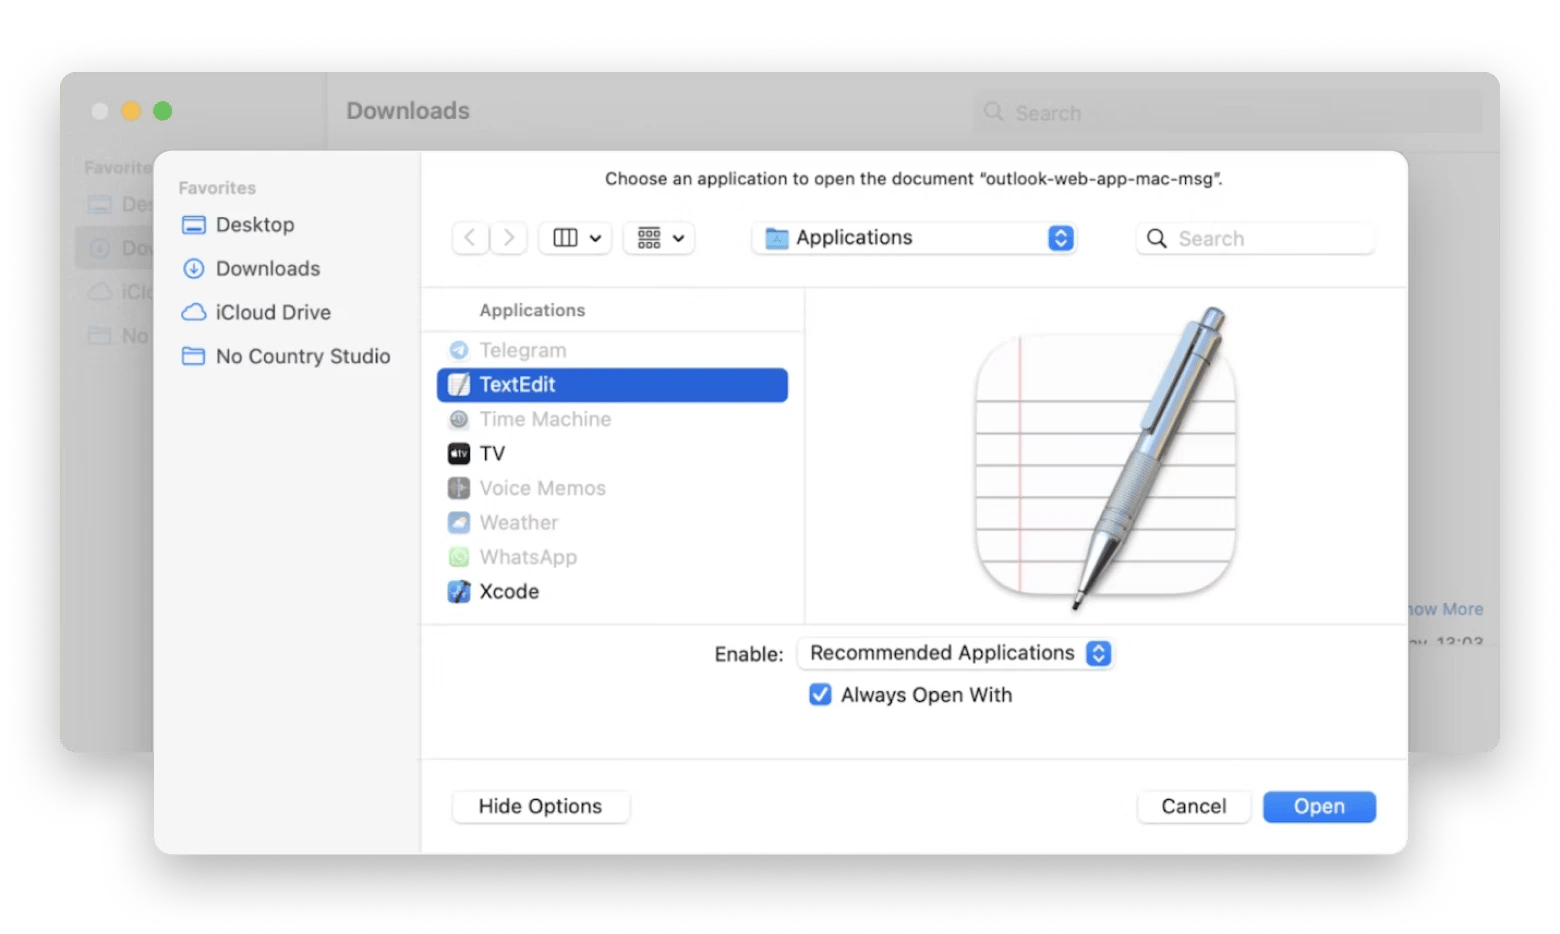
Task: Go forward with the right chevron button
Action: 508,238
